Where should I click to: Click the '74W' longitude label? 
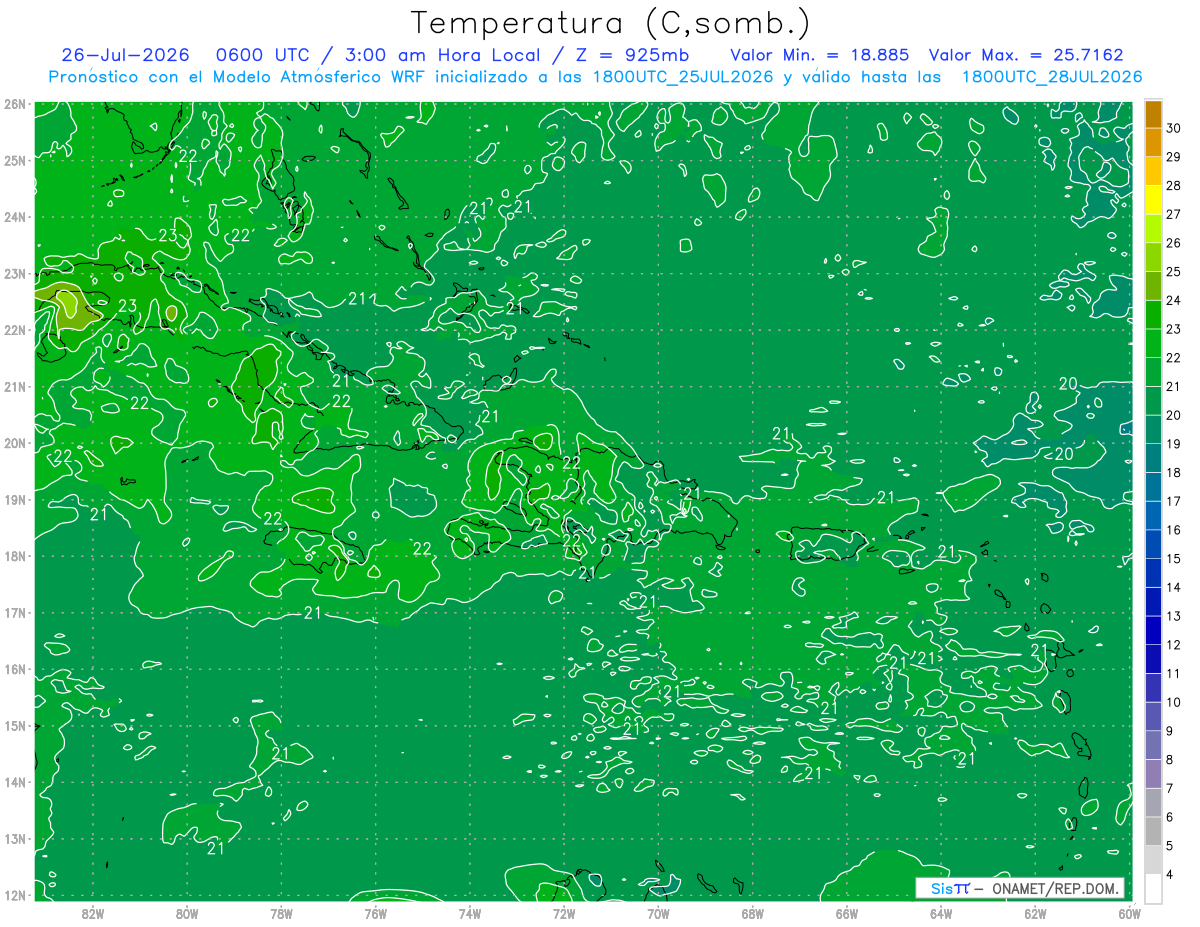pos(469,913)
